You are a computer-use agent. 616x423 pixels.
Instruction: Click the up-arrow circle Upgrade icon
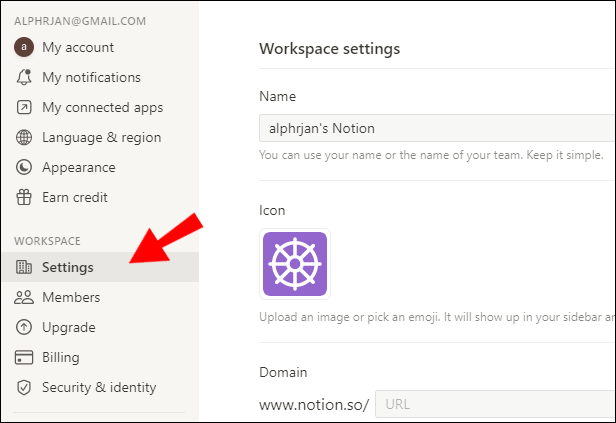(x=24, y=327)
